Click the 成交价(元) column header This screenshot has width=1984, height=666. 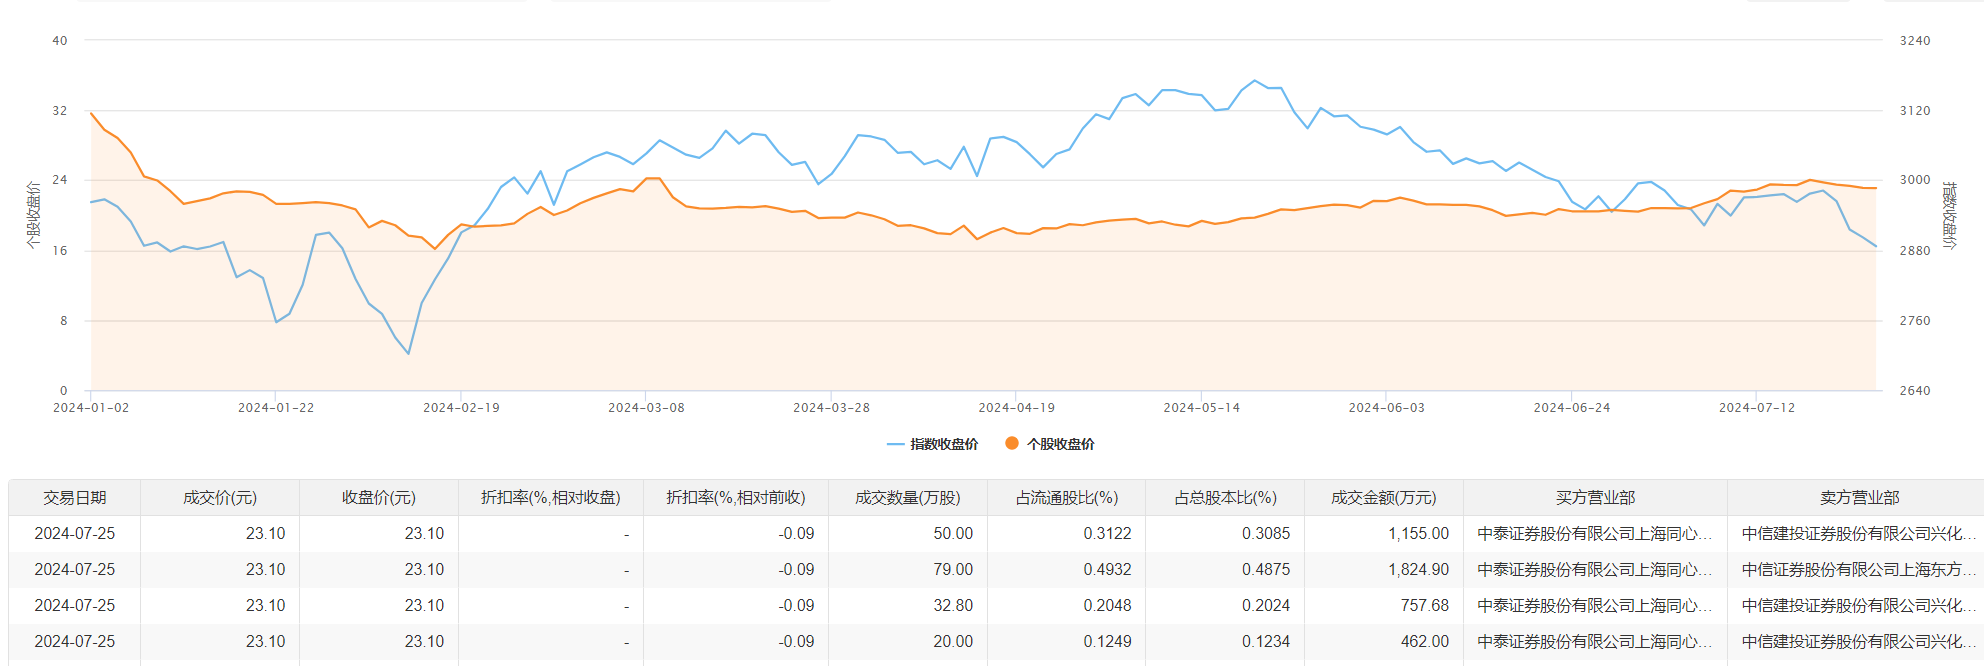point(220,498)
